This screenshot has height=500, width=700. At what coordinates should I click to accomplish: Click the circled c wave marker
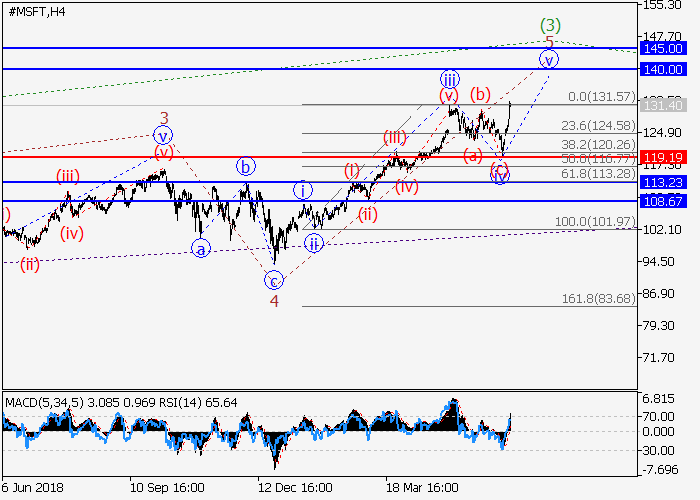(273, 280)
